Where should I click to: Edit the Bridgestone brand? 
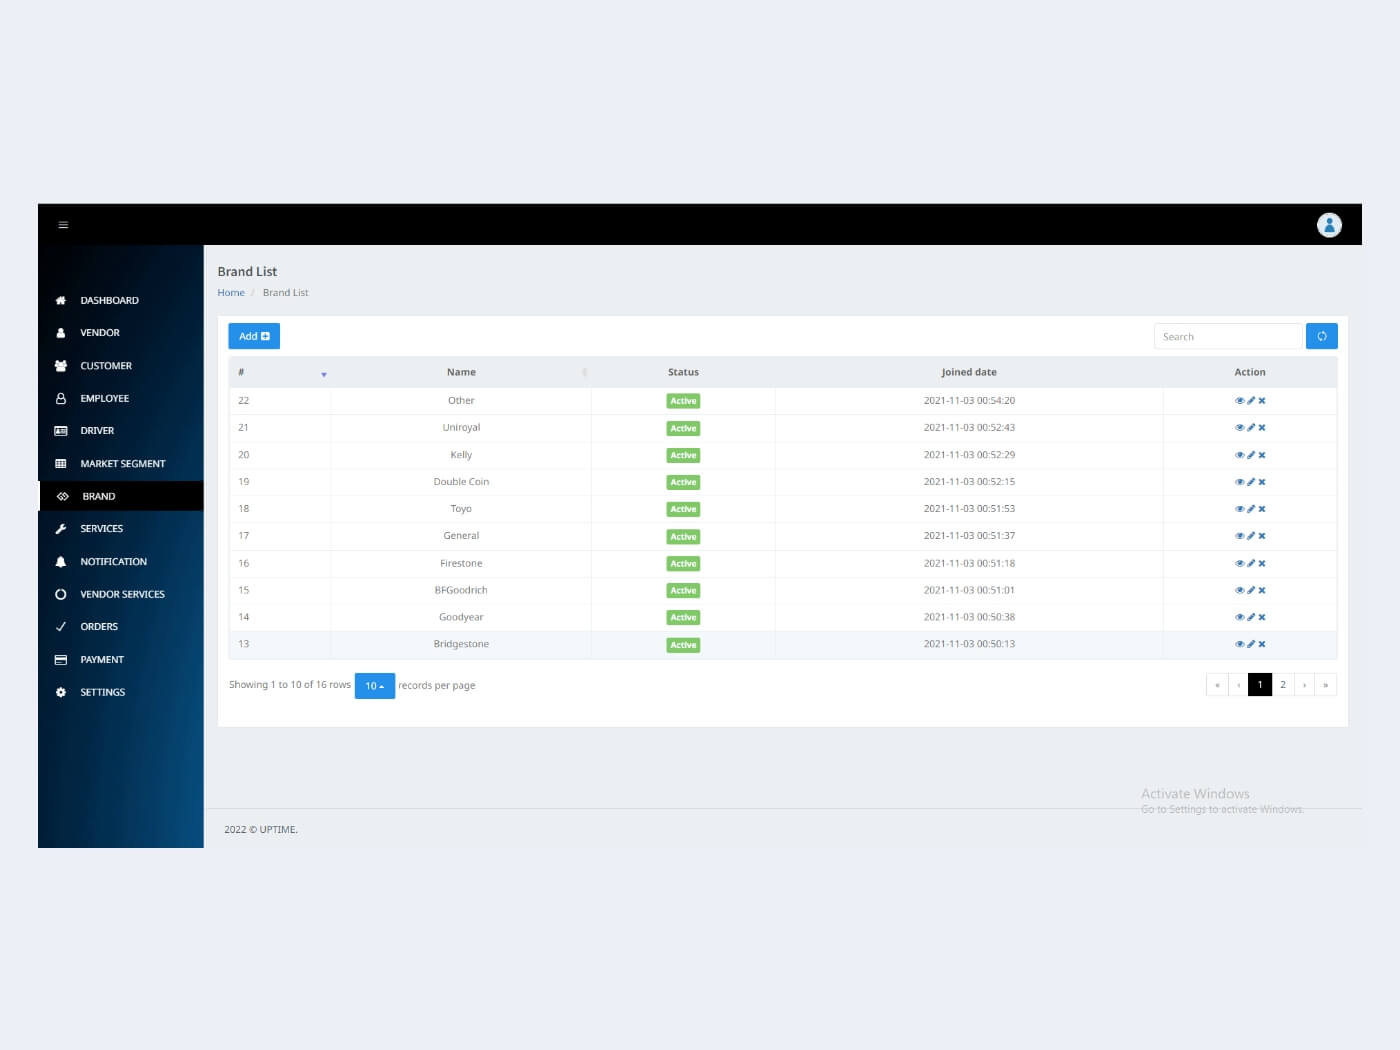coord(1250,644)
